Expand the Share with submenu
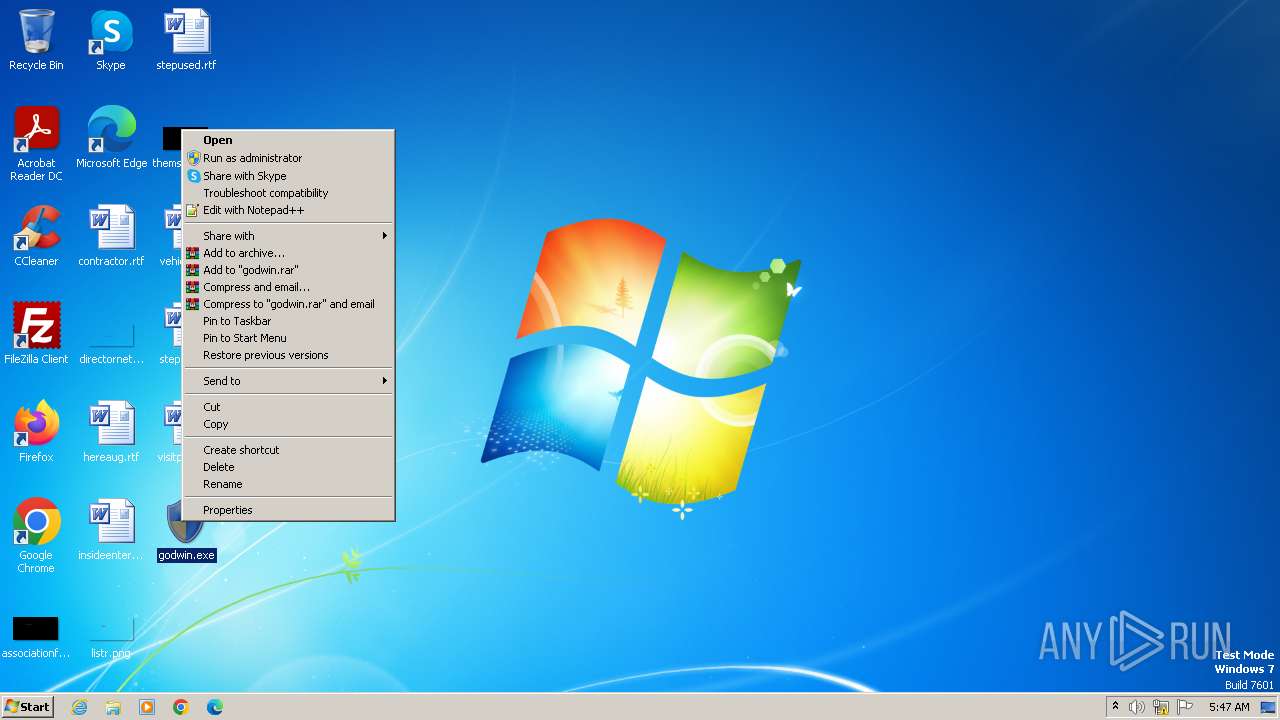The height and width of the screenshot is (720, 1280). coord(288,236)
